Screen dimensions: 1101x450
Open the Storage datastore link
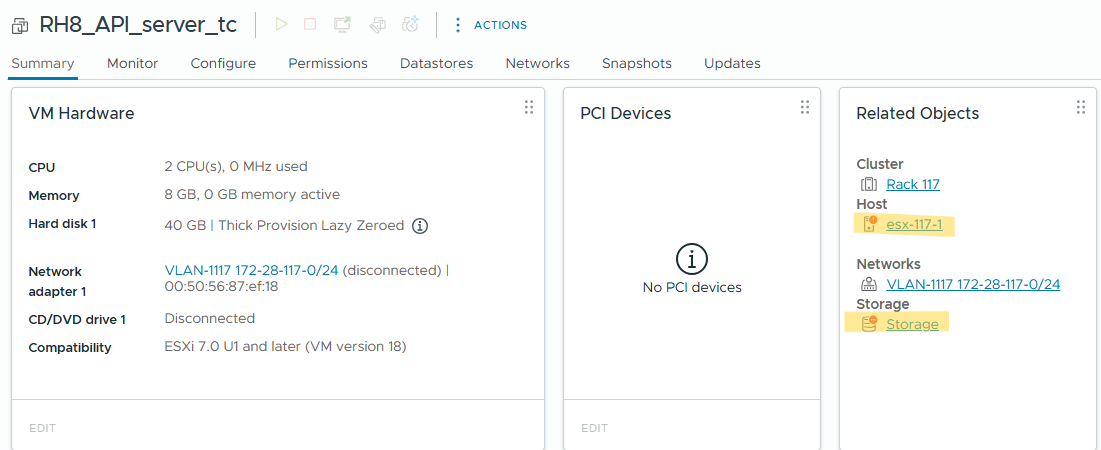912,324
